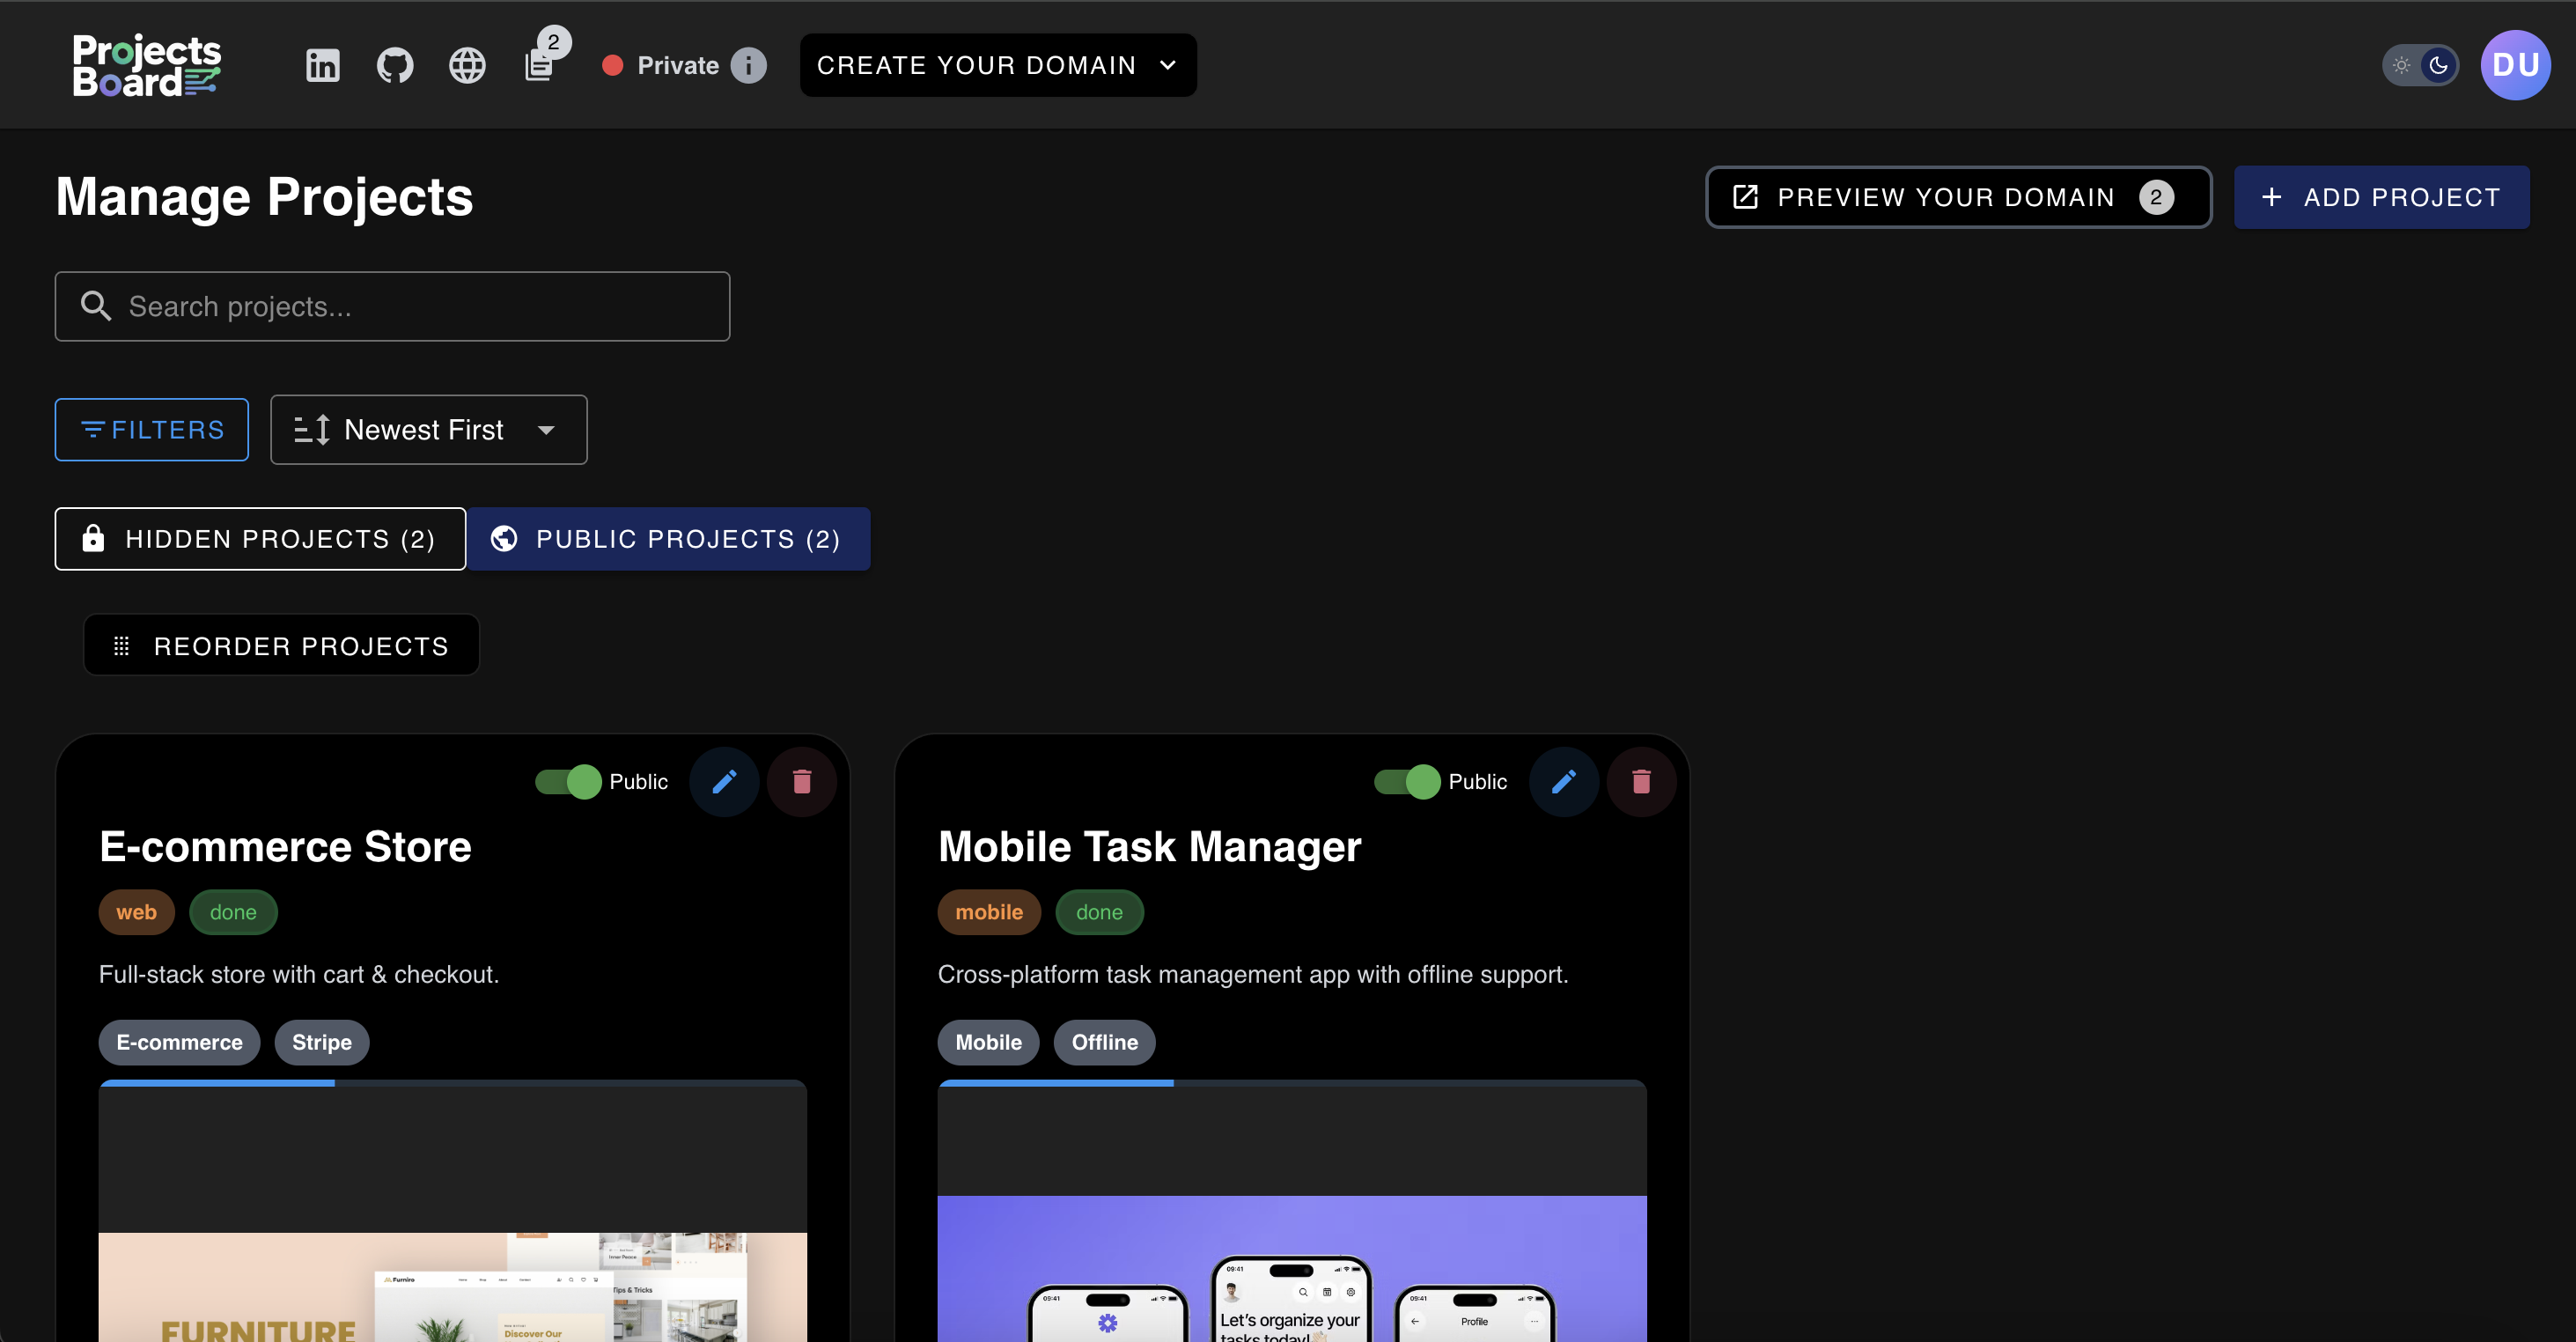Open the GitHub icon link
2576x1342 pixels.
coord(394,65)
